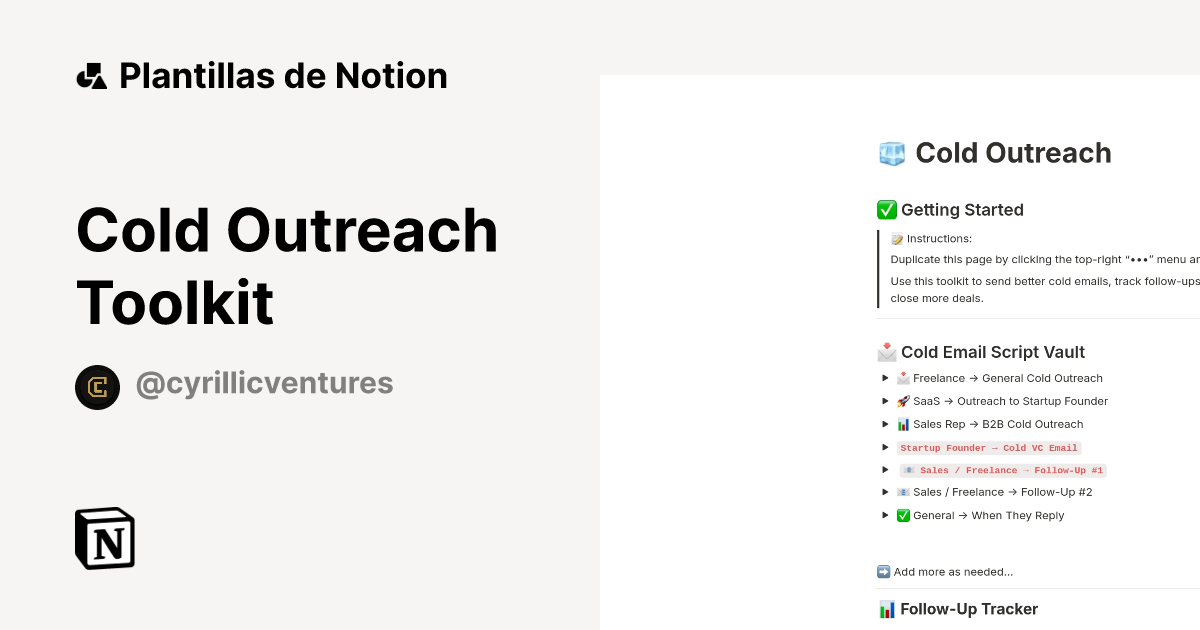The image size is (1200, 630).
Task: Open the @cyrillicventures profile link
Action: [x=264, y=383]
